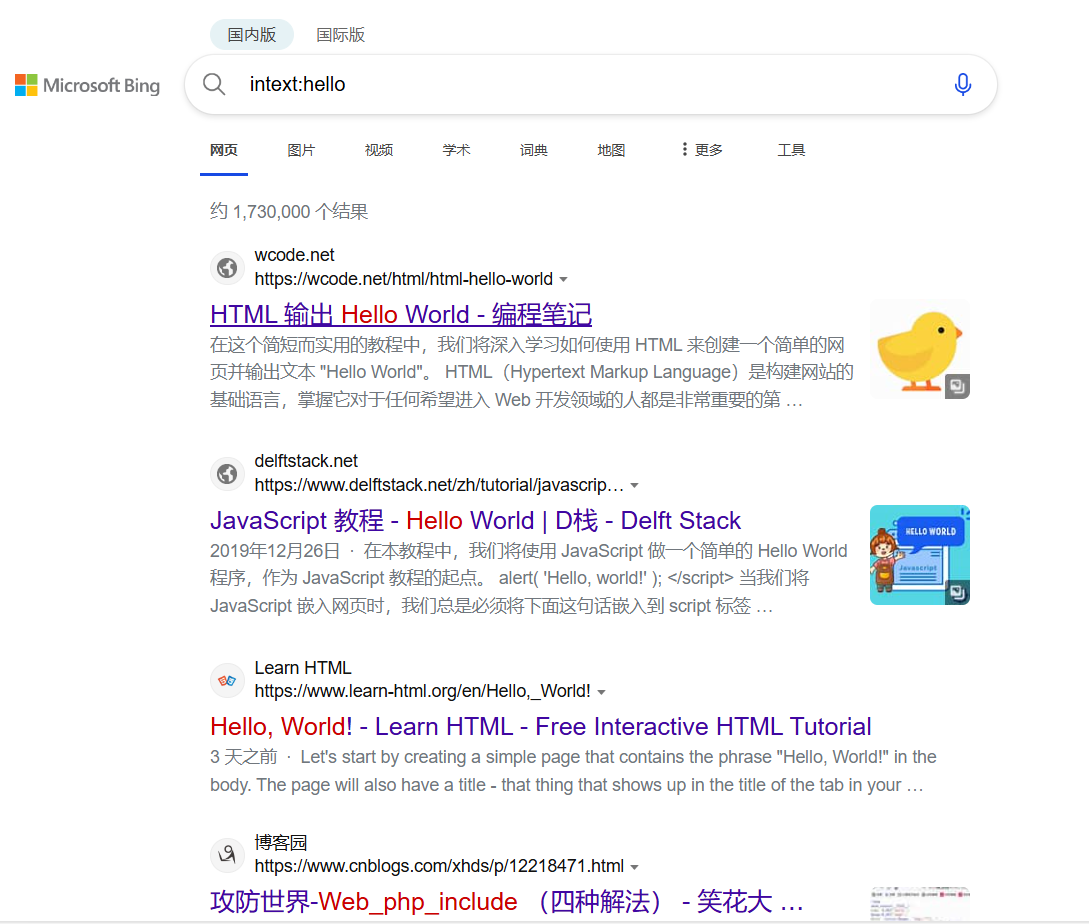
Task: Expand the learn-html.org URL dropdown arrow
Action: click(x=601, y=692)
